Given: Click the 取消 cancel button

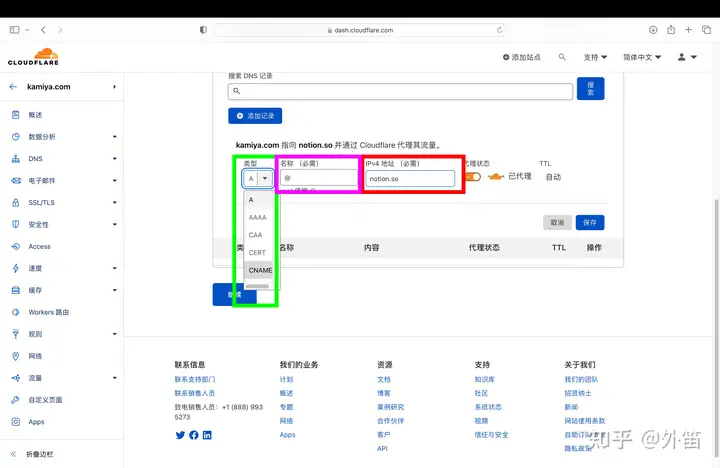Looking at the screenshot, I should pyautogui.click(x=557, y=223).
